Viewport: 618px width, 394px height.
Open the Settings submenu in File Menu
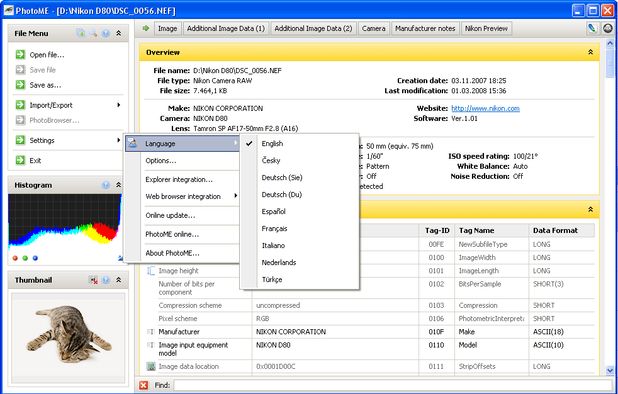click(68, 140)
